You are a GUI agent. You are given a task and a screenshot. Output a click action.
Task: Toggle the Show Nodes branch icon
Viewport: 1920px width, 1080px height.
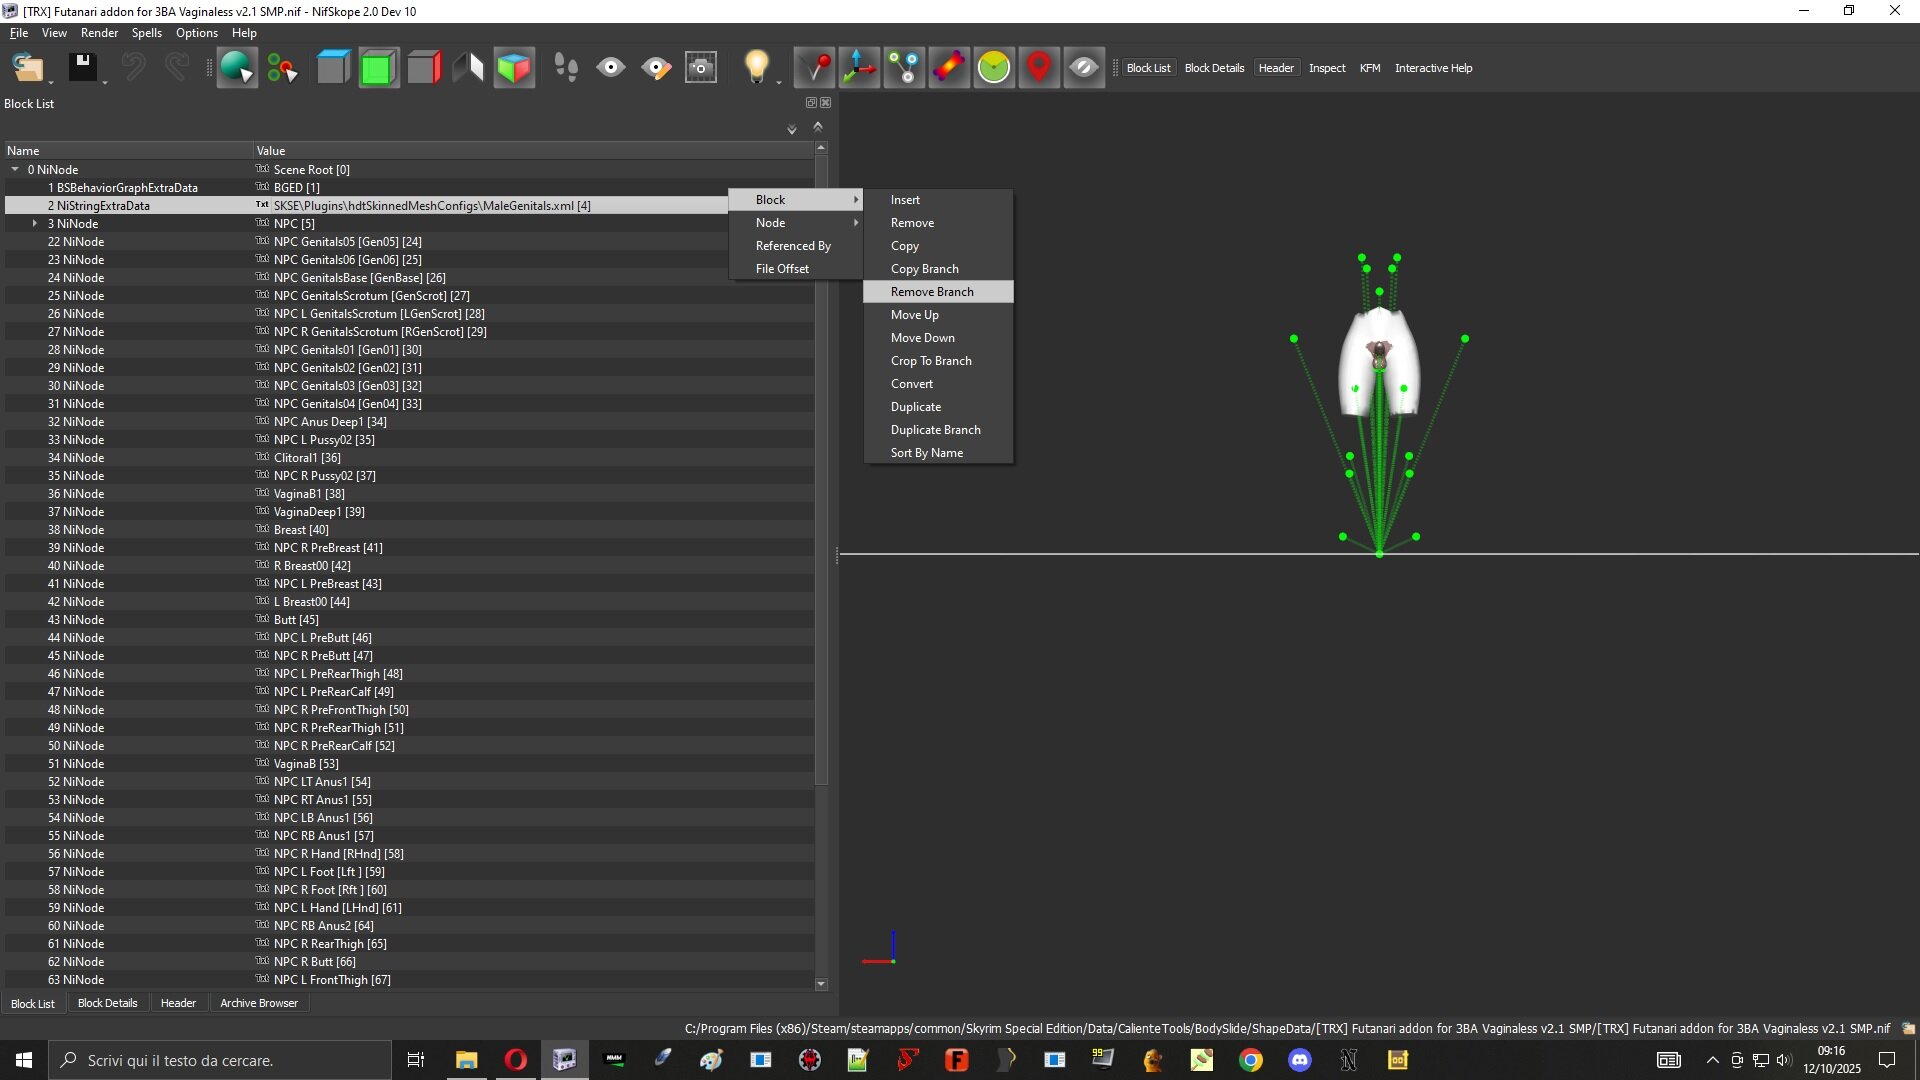(904, 68)
